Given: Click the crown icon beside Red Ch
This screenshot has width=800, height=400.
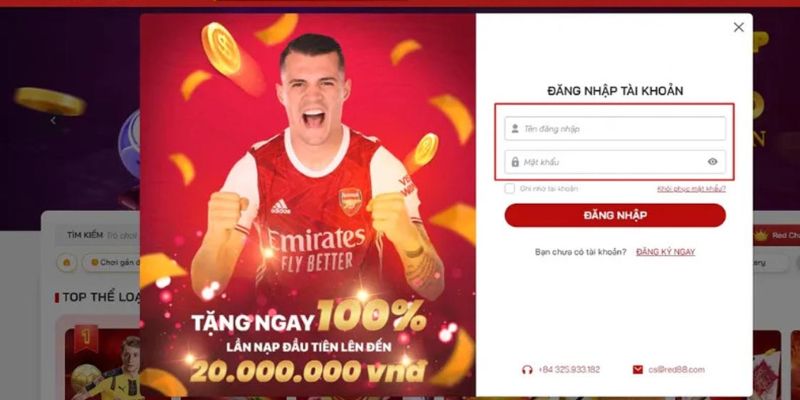Looking at the screenshot, I should (x=761, y=236).
